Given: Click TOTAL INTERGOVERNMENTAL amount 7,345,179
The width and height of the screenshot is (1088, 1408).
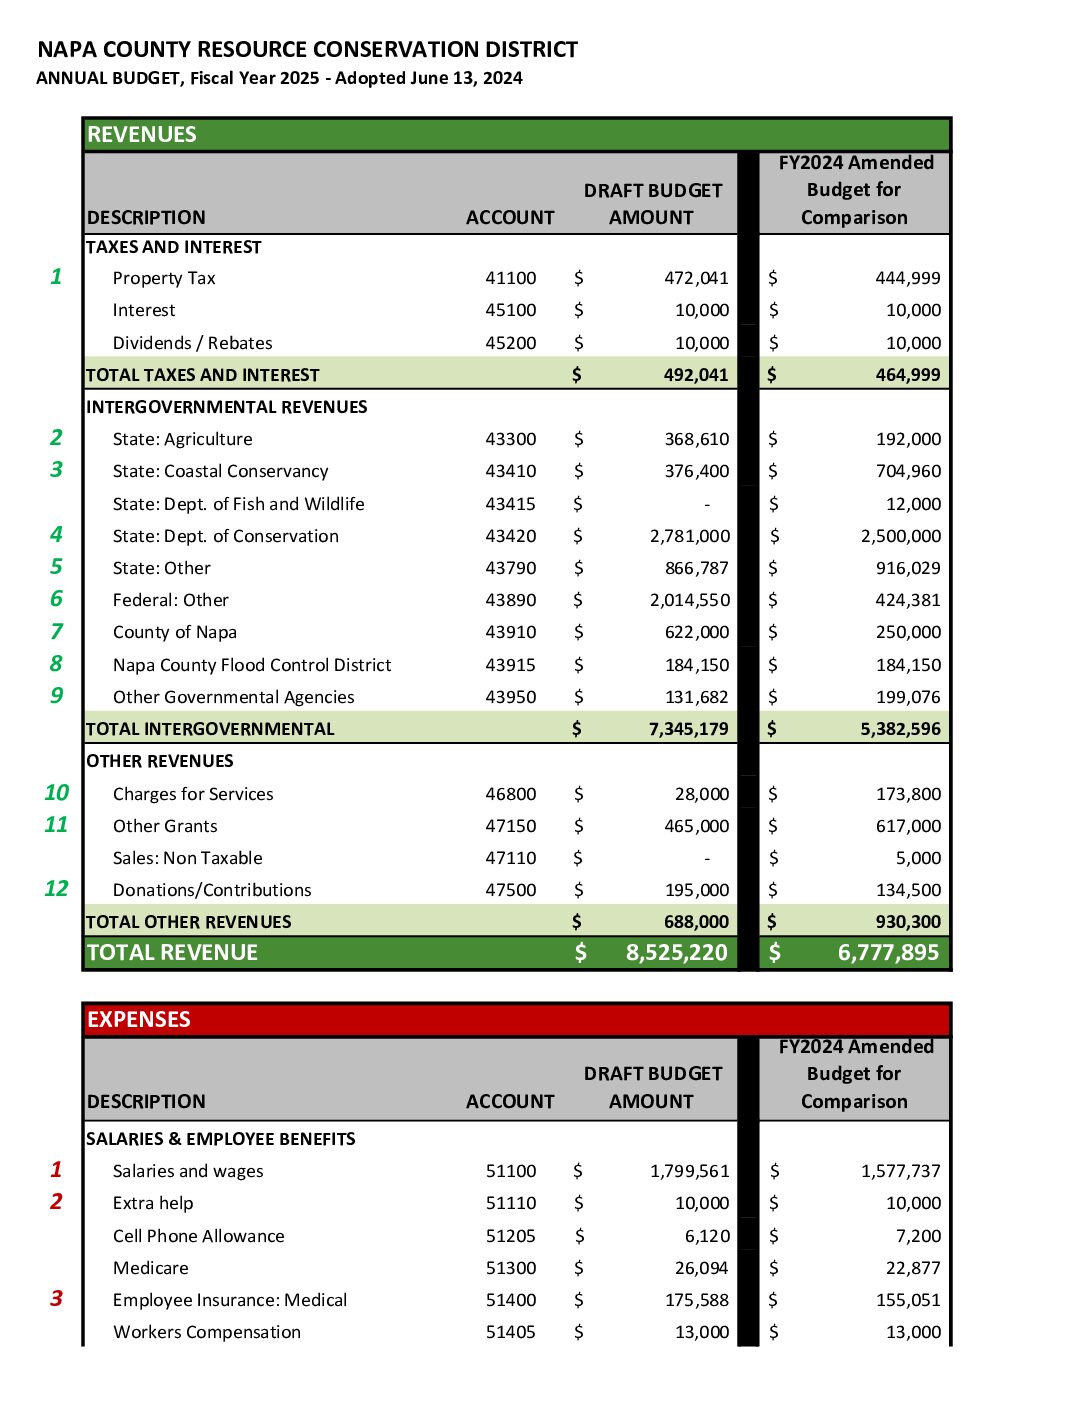Looking at the screenshot, I should 689,729.
